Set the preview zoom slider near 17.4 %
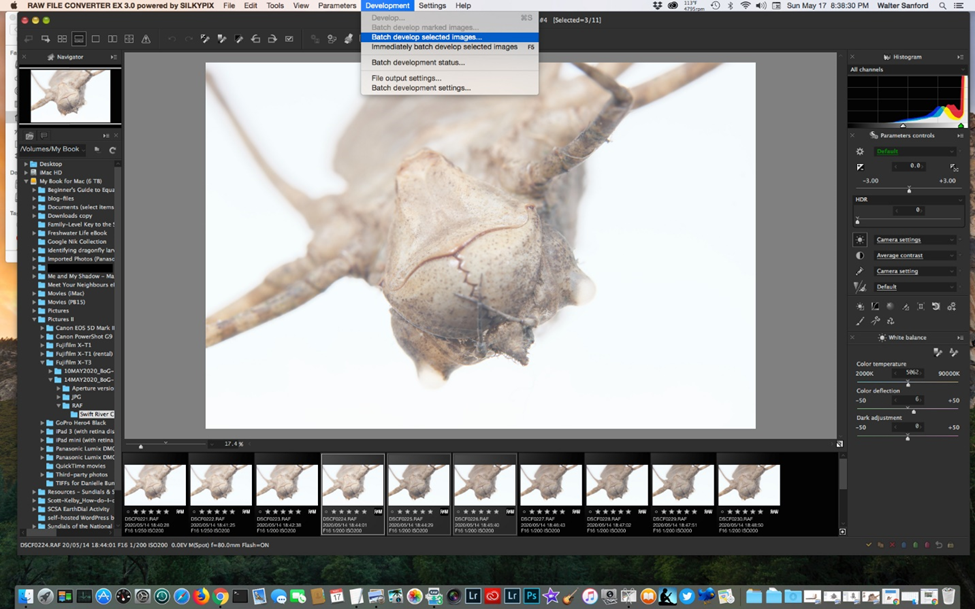 (x=141, y=446)
